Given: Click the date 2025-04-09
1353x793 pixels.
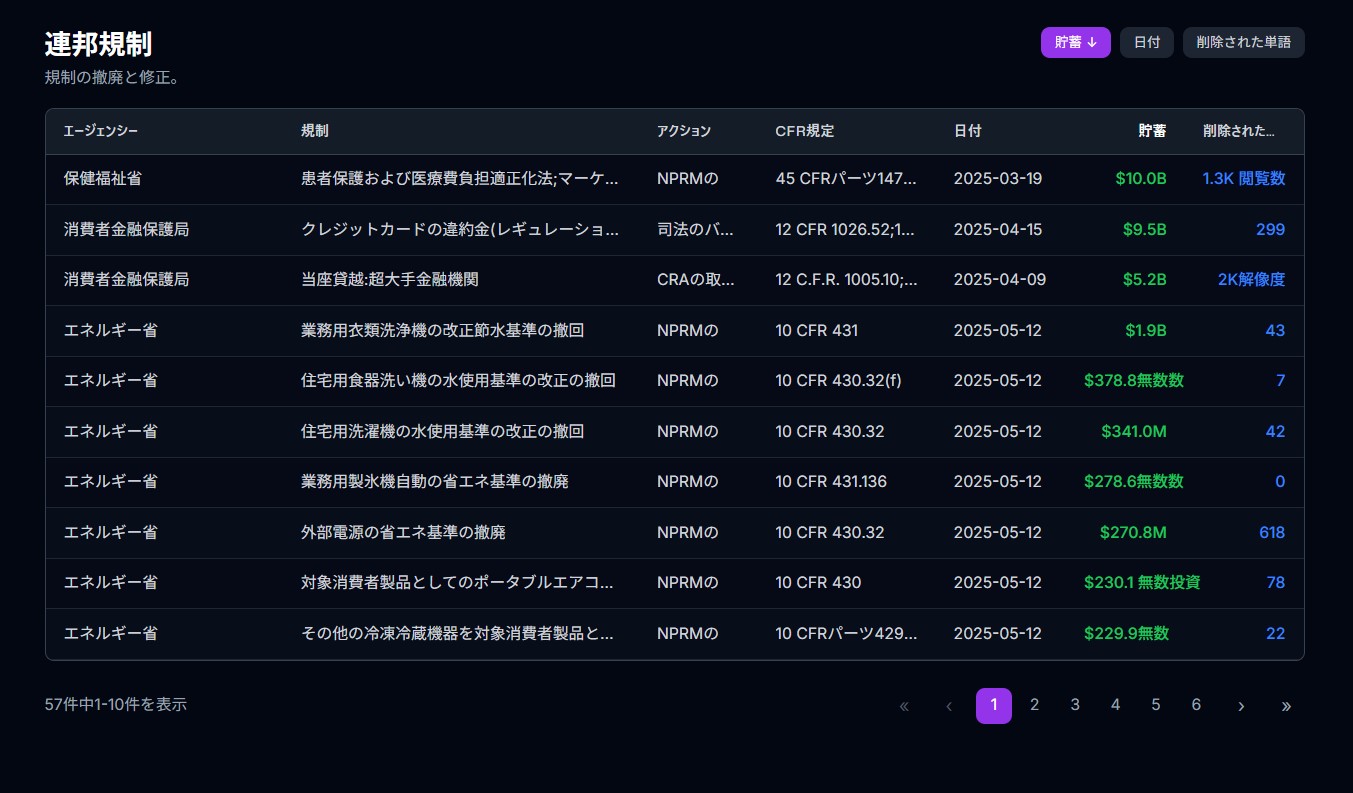Looking at the screenshot, I should coord(1000,280).
